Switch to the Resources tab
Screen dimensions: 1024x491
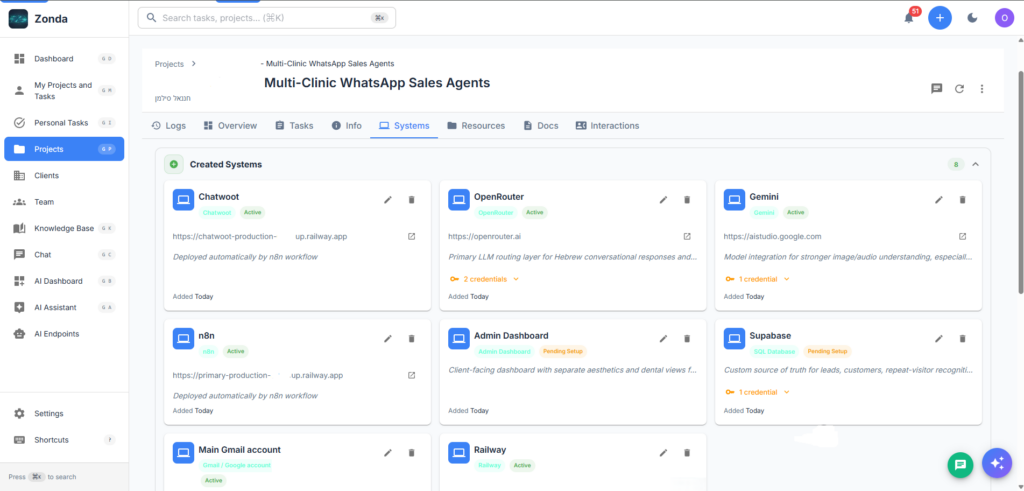[476, 125]
